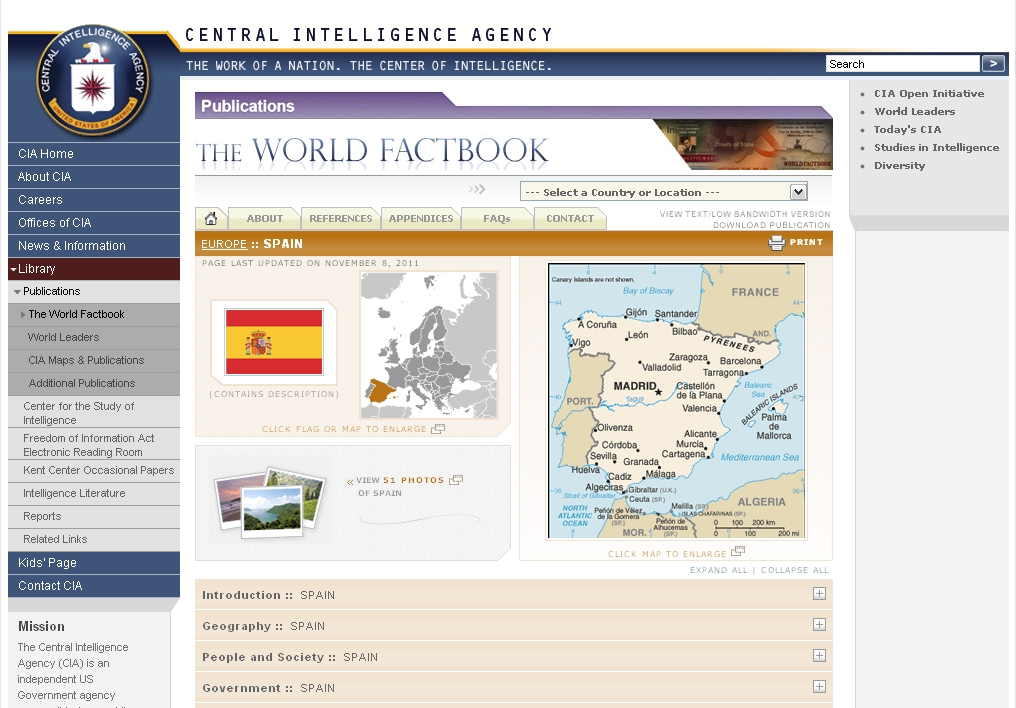Image resolution: width=1016 pixels, height=708 pixels.
Task: Select Careers in the left navigation
Action: coord(40,200)
